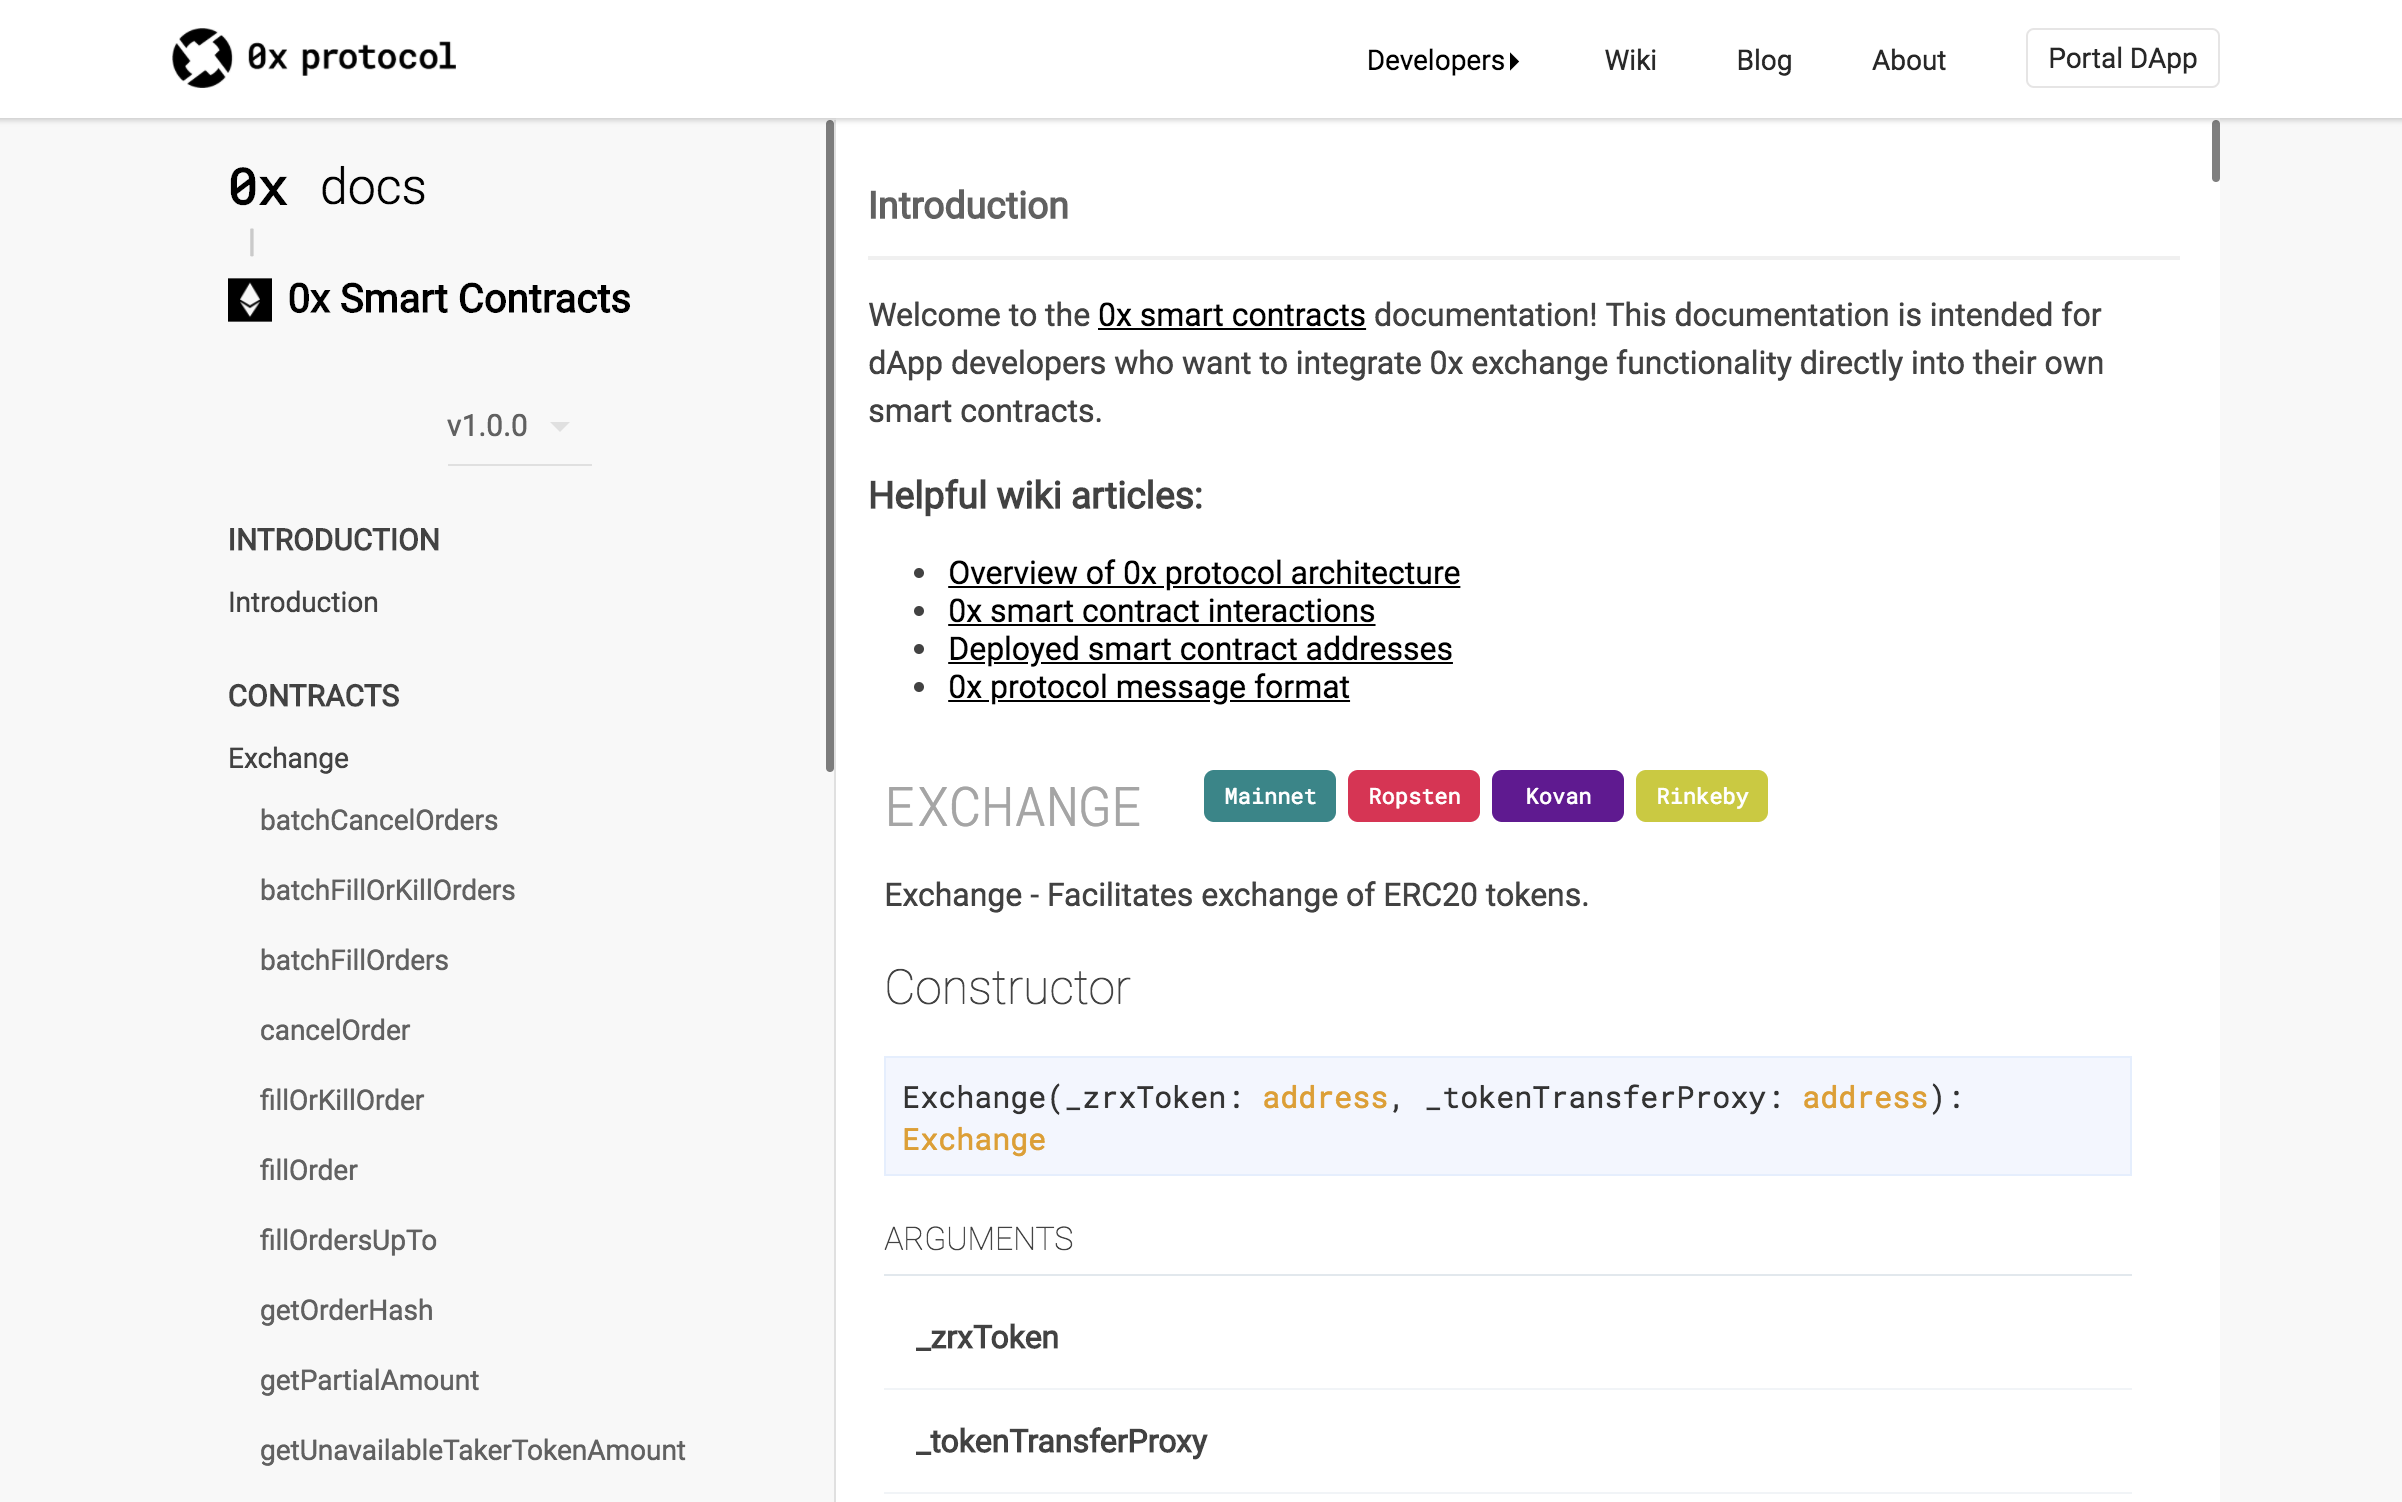Select the Rinkeby network badge

(x=1701, y=796)
